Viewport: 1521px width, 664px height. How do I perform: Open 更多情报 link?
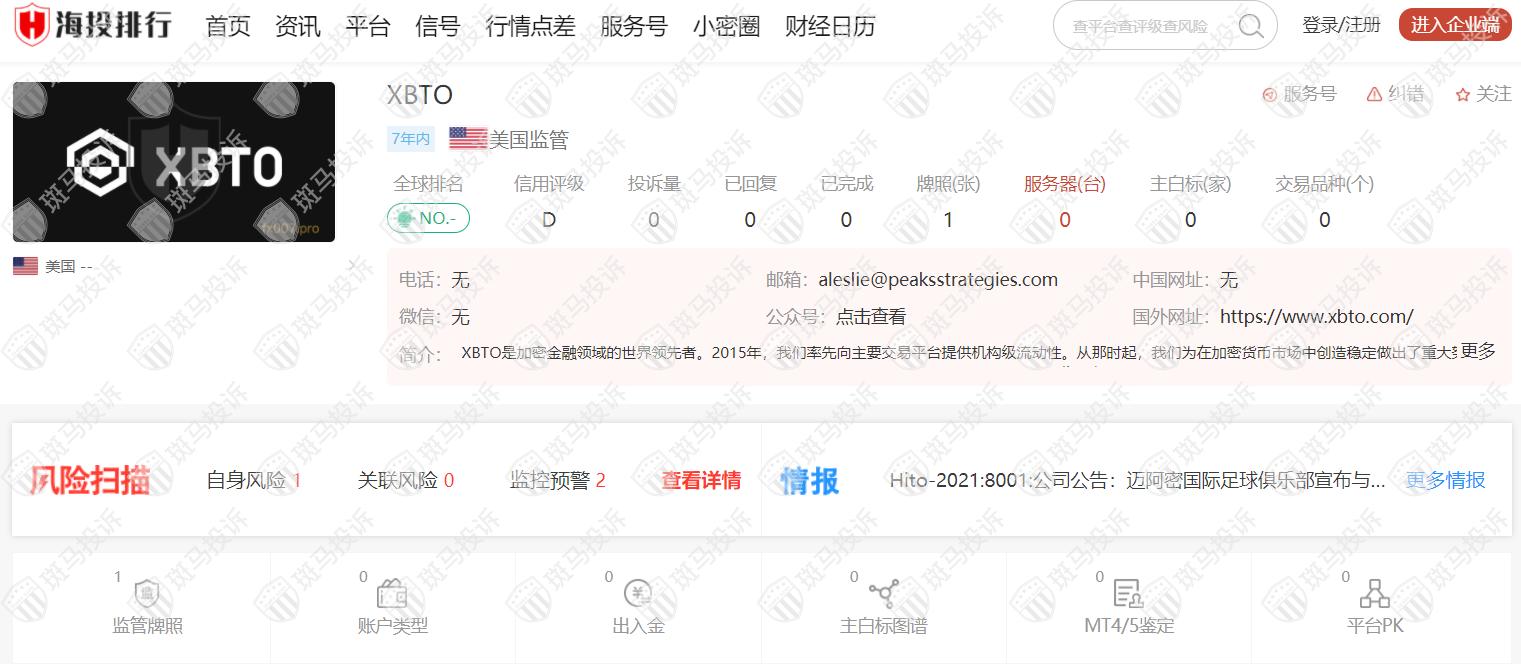click(1445, 480)
